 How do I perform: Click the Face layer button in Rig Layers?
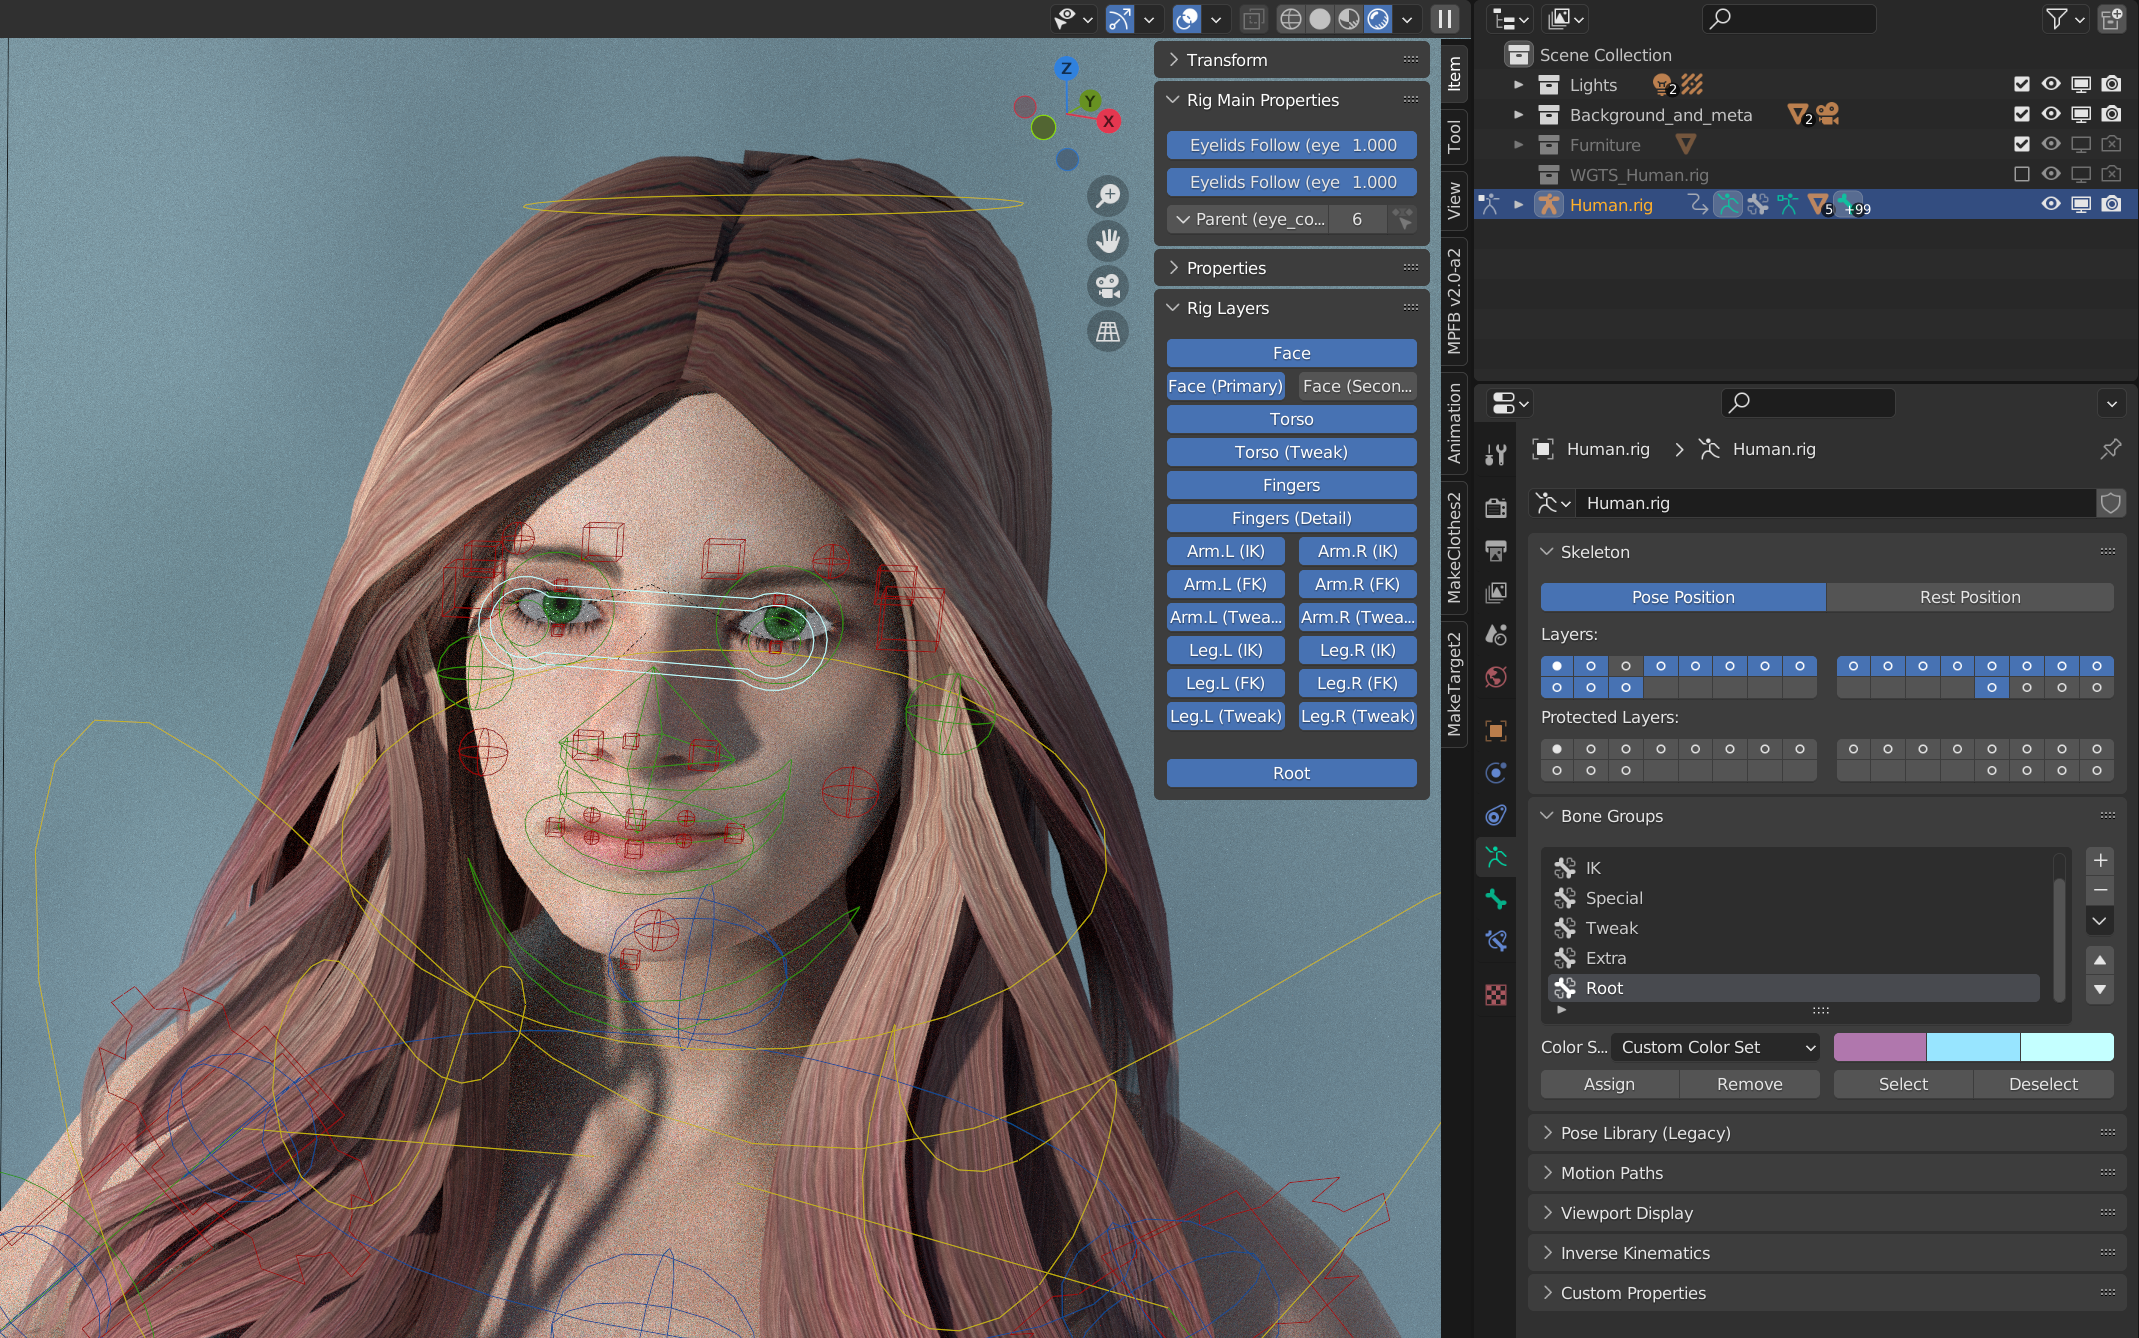pyautogui.click(x=1290, y=353)
